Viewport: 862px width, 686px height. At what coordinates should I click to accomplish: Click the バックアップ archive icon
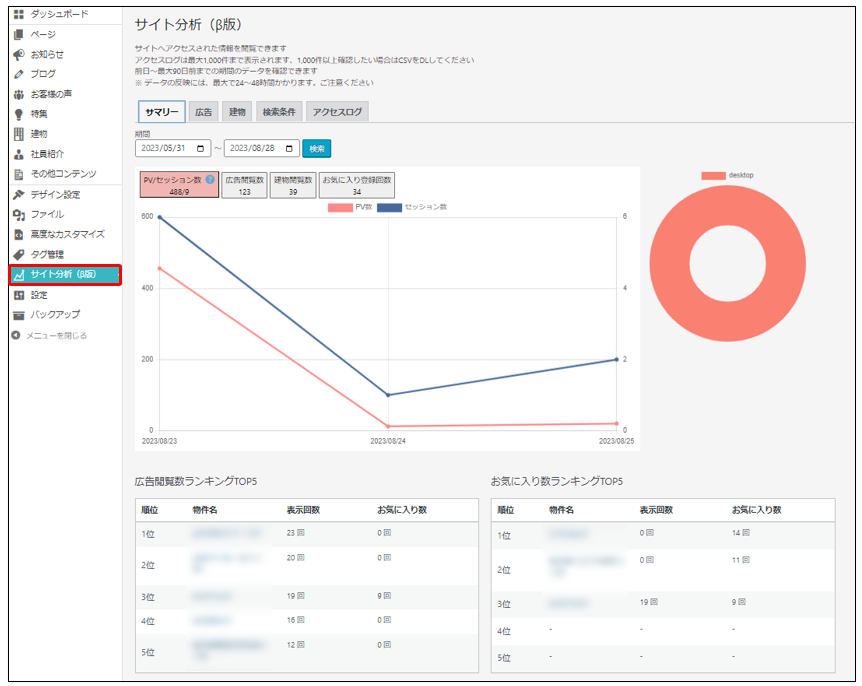(x=18, y=314)
